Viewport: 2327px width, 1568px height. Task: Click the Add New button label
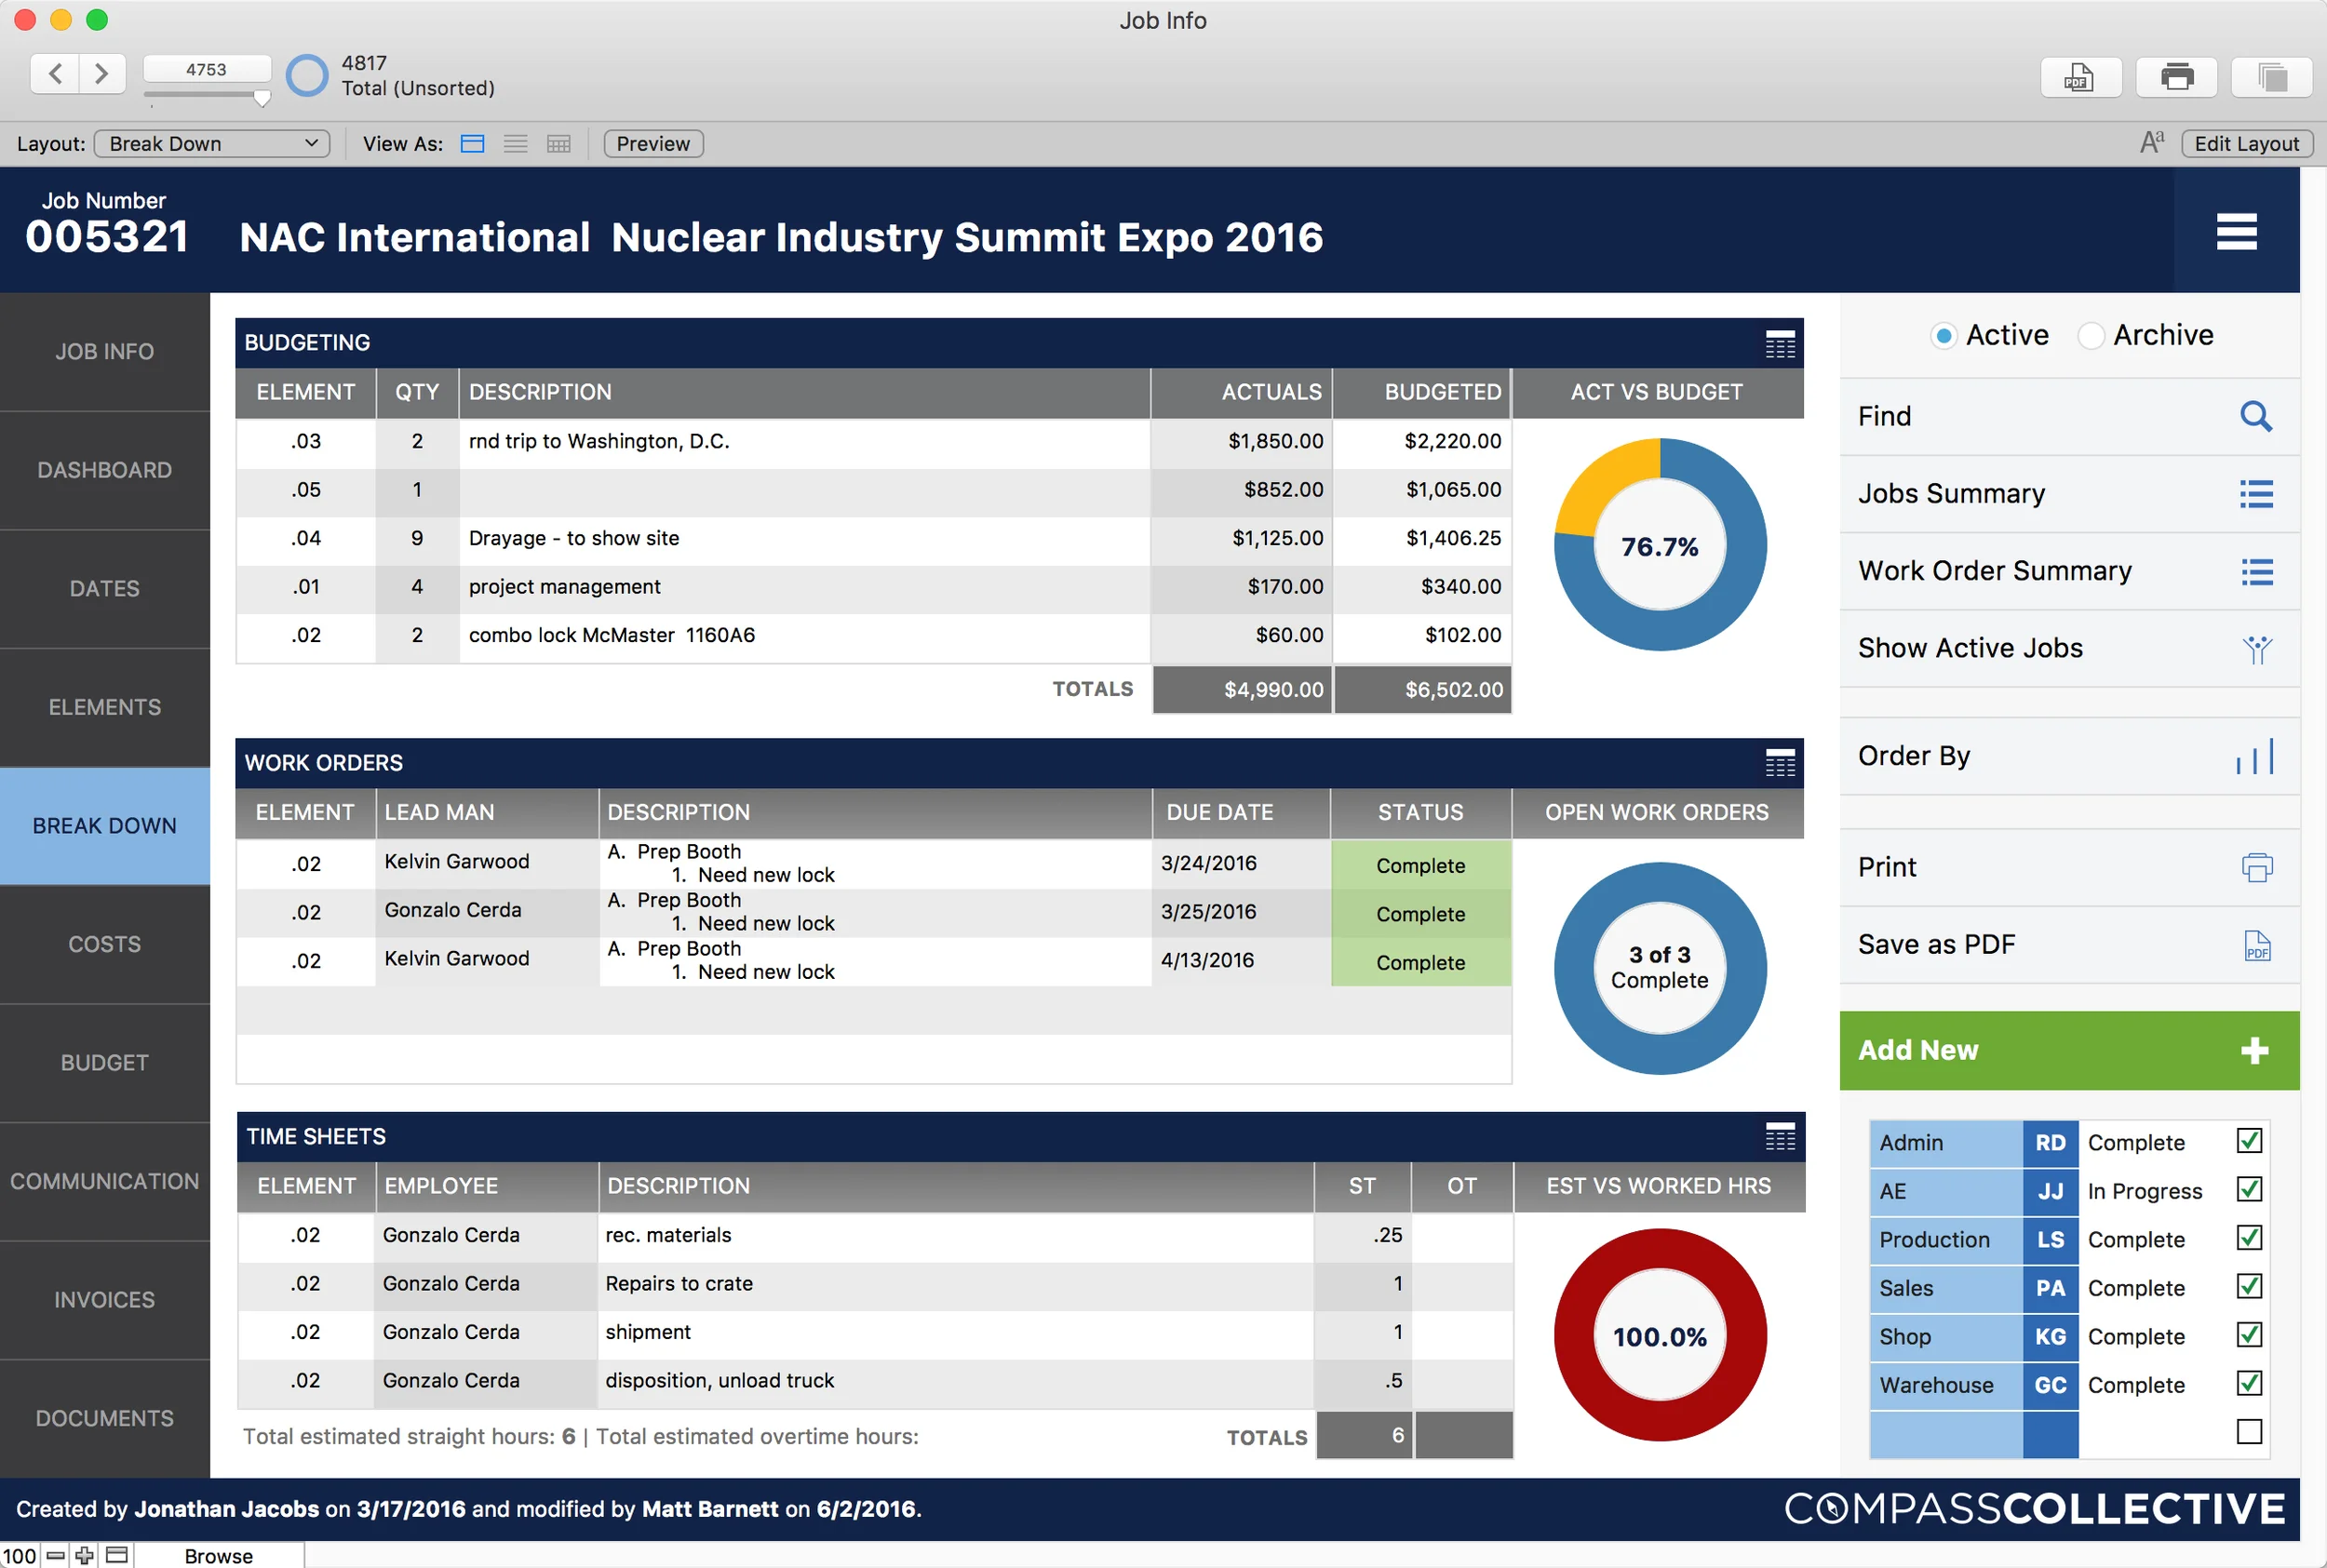tap(1918, 1050)
